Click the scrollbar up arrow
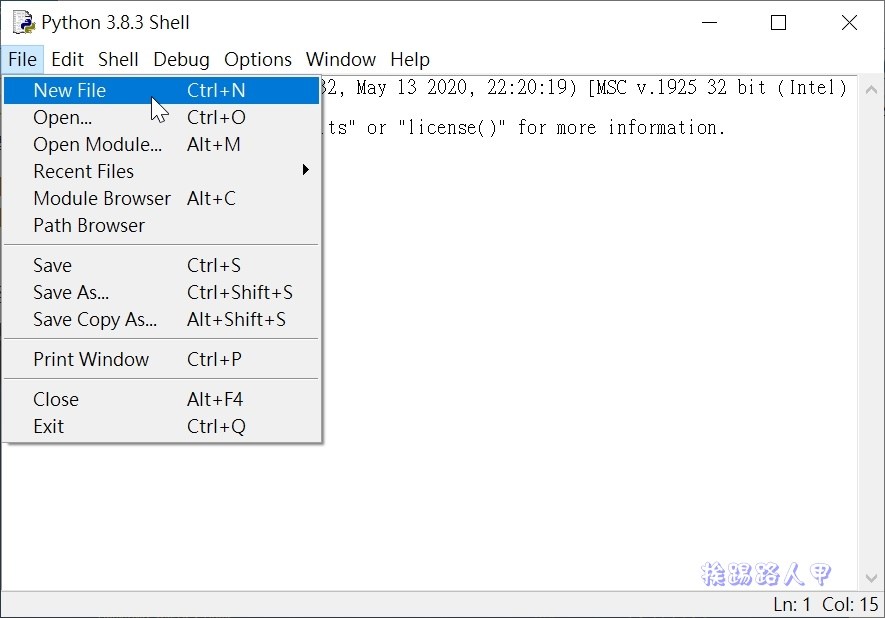This screenshot has width=885, height=618. tap(871, 89)
